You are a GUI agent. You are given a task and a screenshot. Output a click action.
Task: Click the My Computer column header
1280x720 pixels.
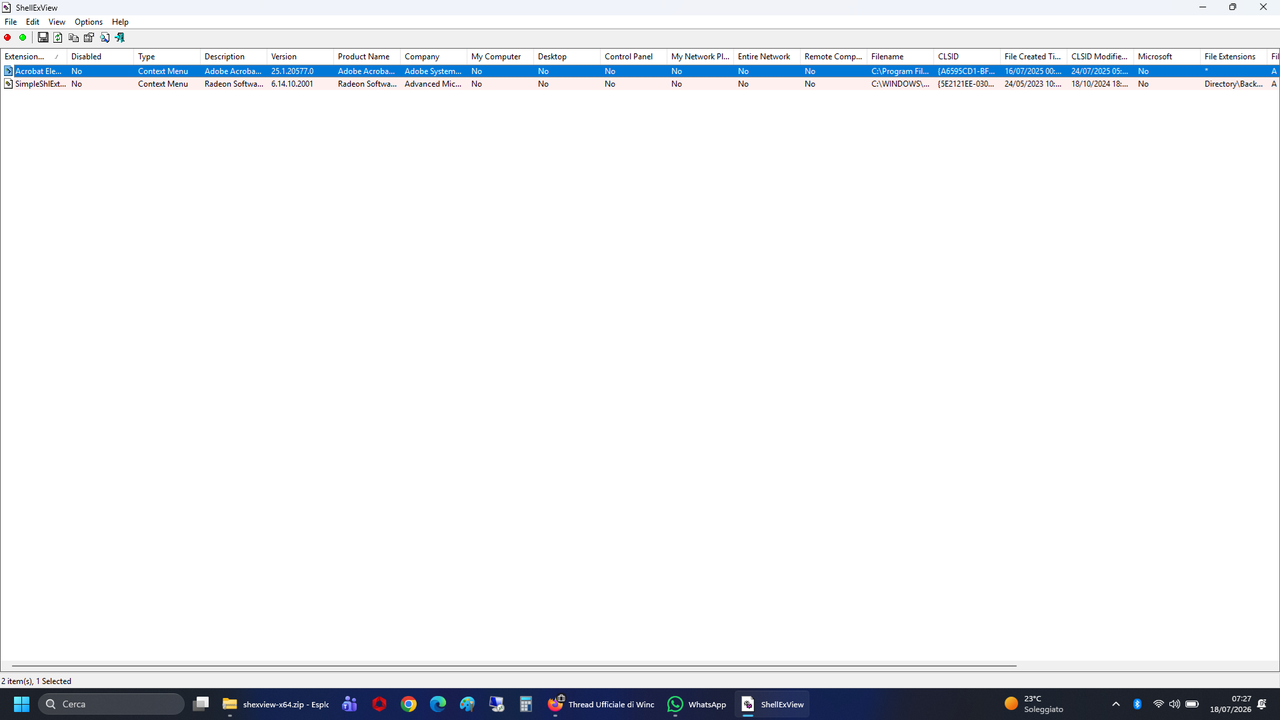tap(500, 57)
